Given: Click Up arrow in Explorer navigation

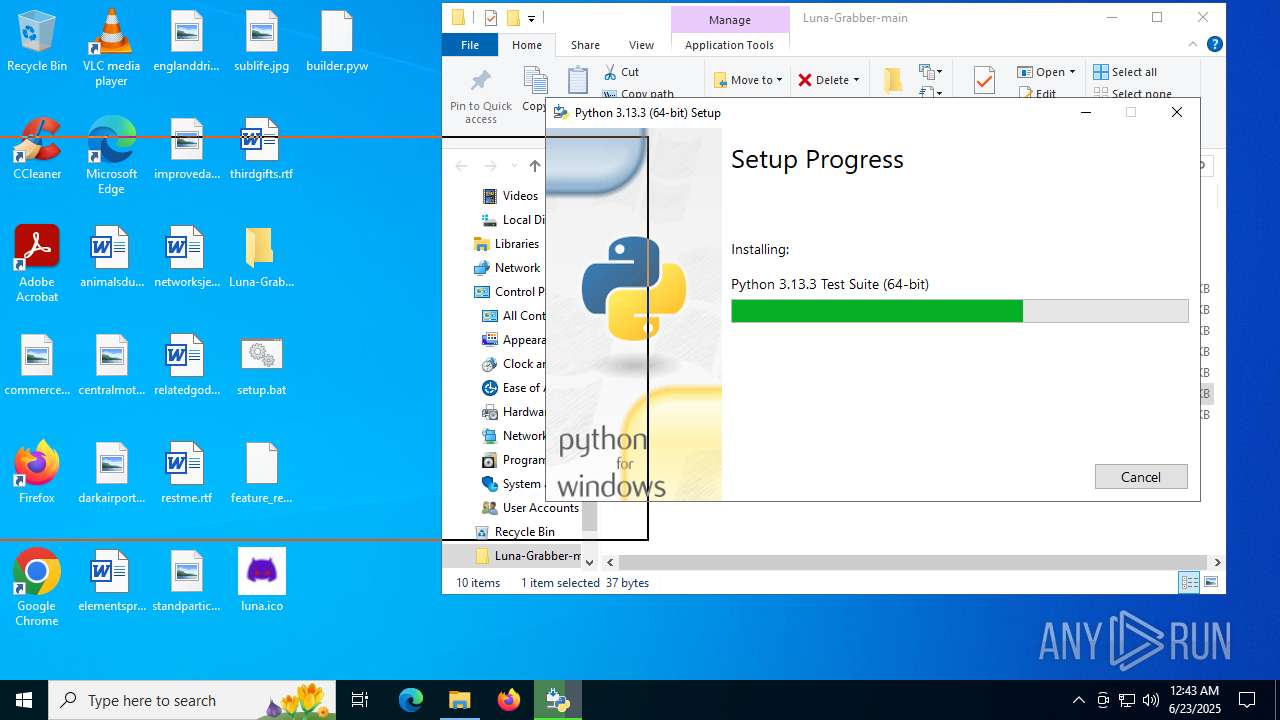Looking at the screenshot, I should (x=535, y=166).
